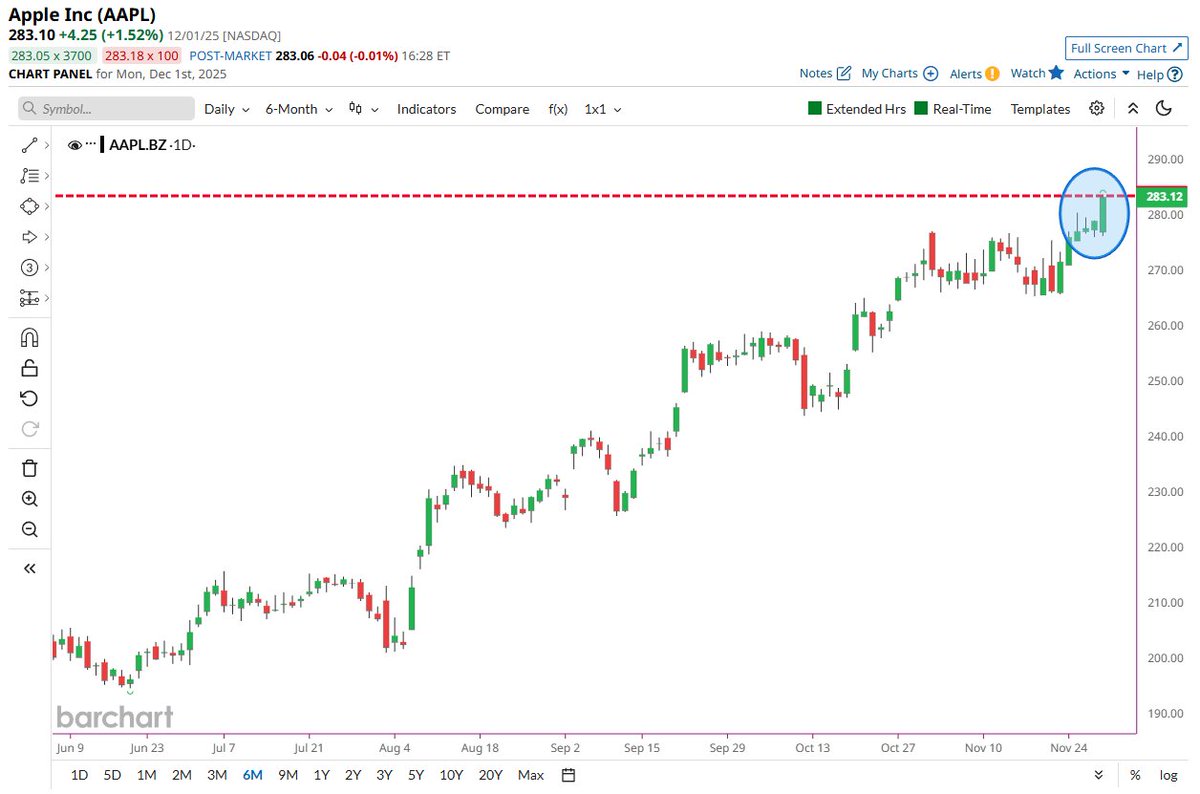Screen dimensions: 1200x794
Task: Click the Compare button
Action: point(502,109)
